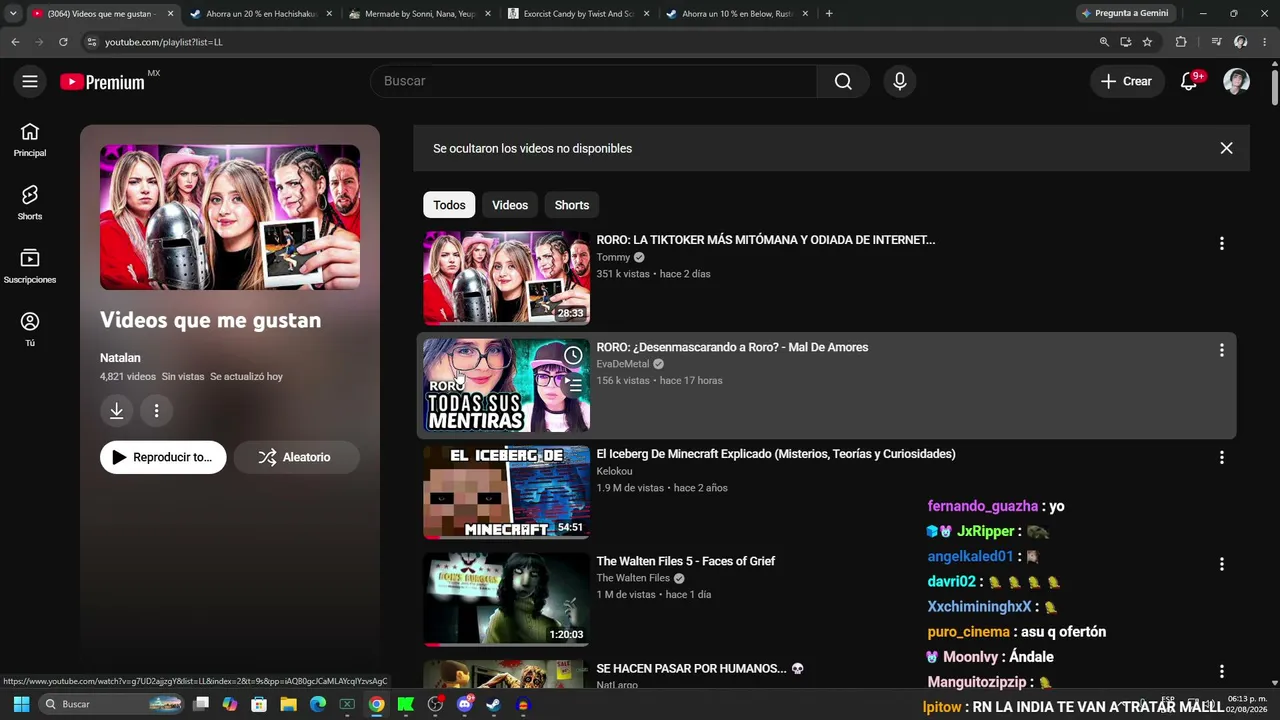Download the playlist with the arrow icon
Image resolution: width=1280 pixels, height=720 pixels.
pyautogui.click(x=116, y=410)
